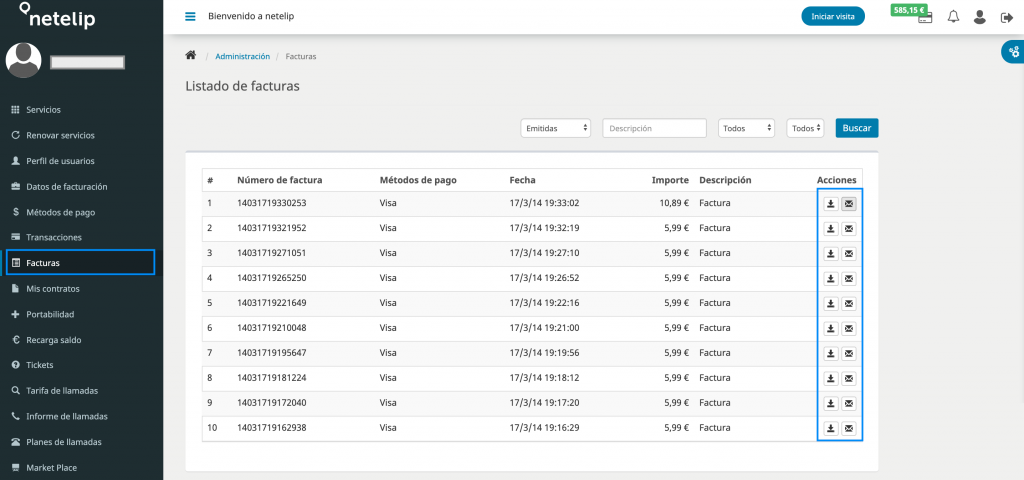Email invoice 14031719321952
This screenshot has width=1024, height=480.
(x=849, y=229)
